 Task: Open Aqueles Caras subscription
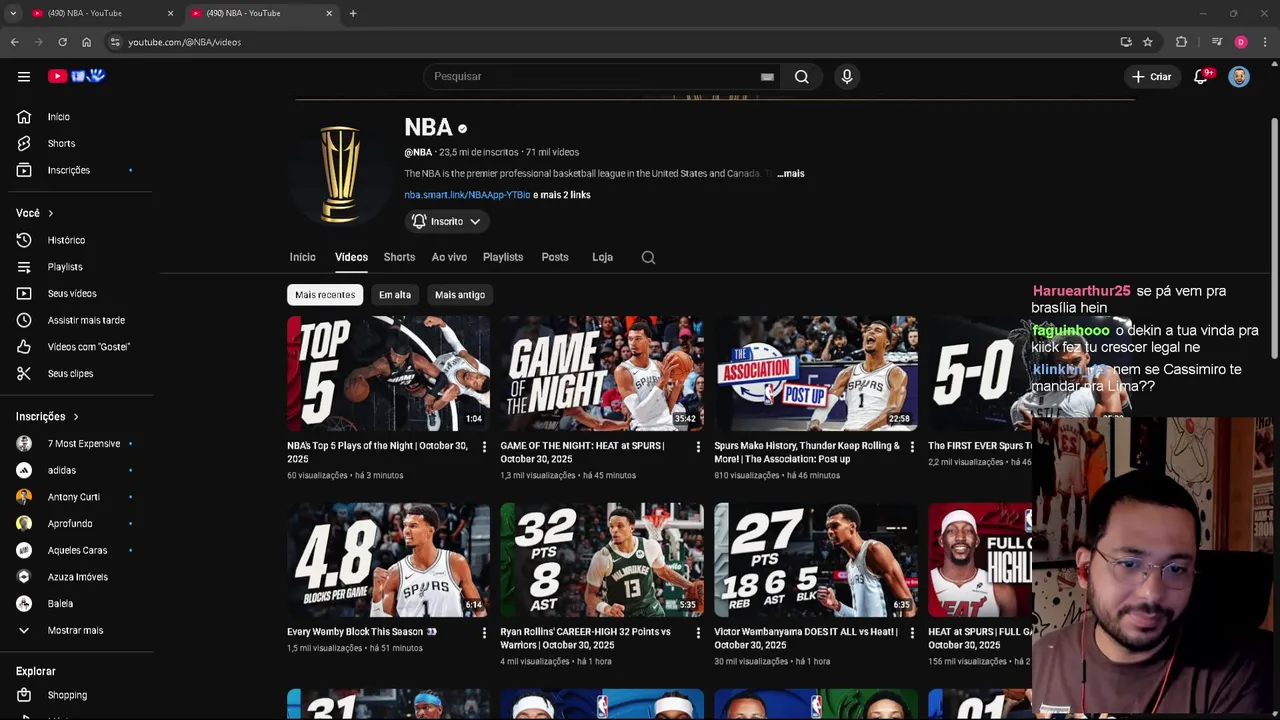click(x=77, y=550)
